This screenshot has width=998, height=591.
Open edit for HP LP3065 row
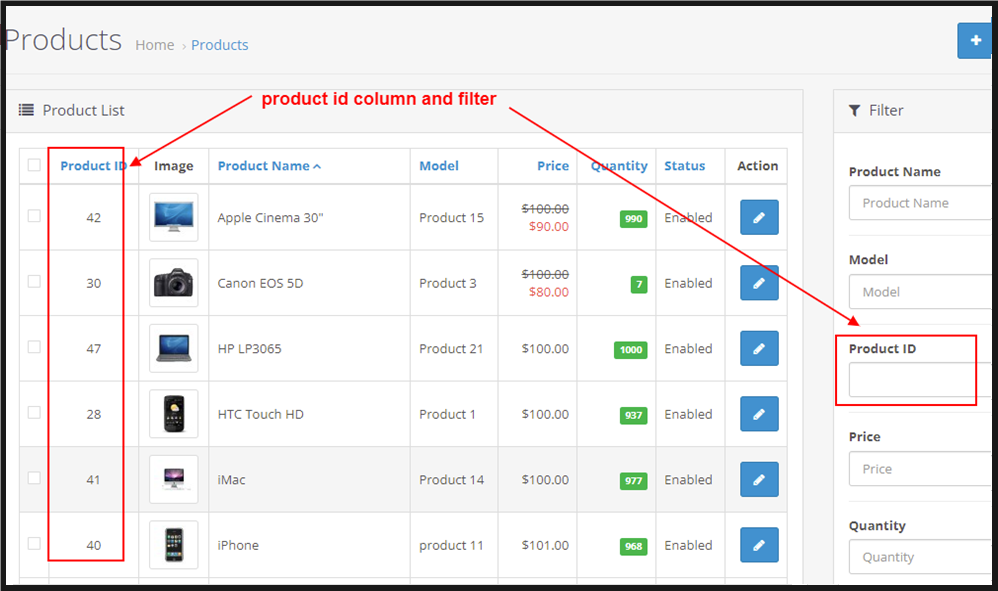pyautogui.click(x=759, y=349)
